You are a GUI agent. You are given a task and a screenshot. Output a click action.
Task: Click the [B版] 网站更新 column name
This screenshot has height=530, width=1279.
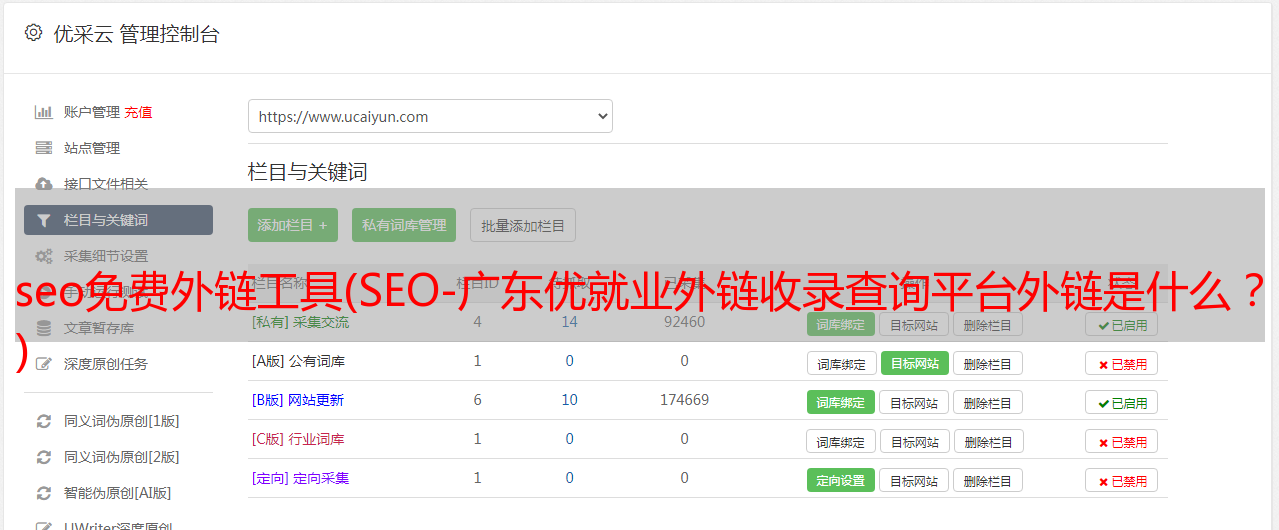pos(298,400)
